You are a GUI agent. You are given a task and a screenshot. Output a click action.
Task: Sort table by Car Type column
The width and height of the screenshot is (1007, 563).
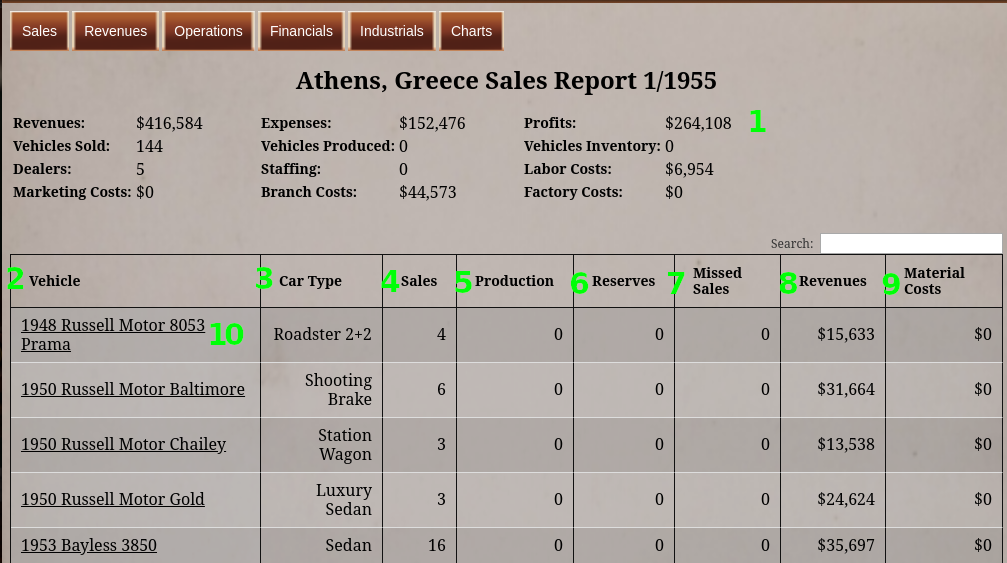coord(310,281)
